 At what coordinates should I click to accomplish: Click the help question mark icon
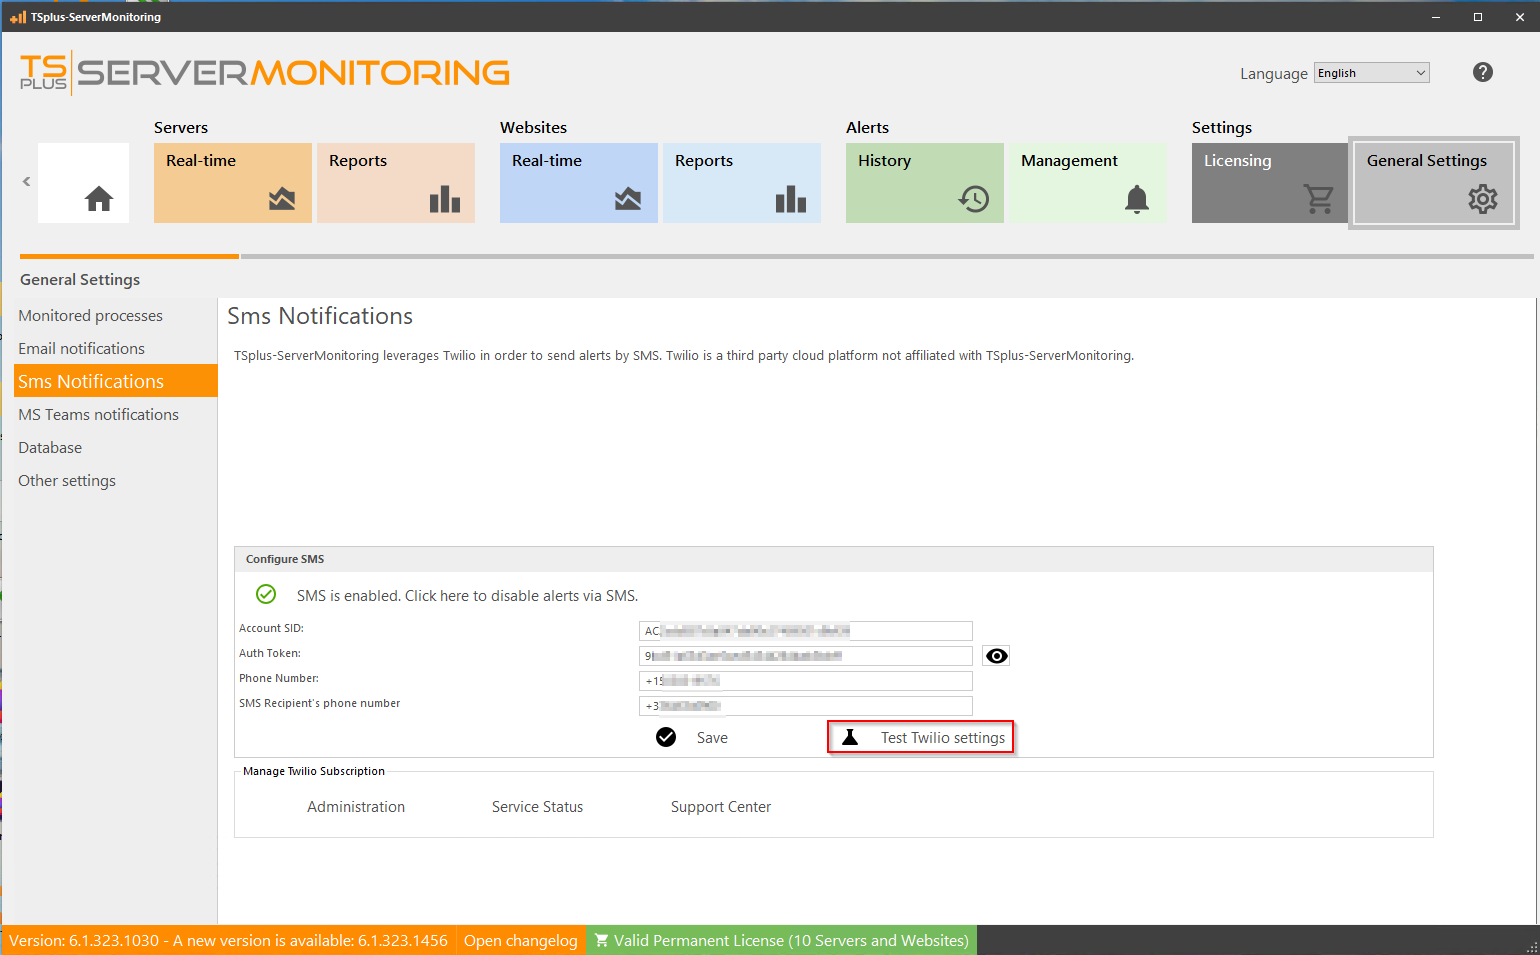coord(1482,72)
